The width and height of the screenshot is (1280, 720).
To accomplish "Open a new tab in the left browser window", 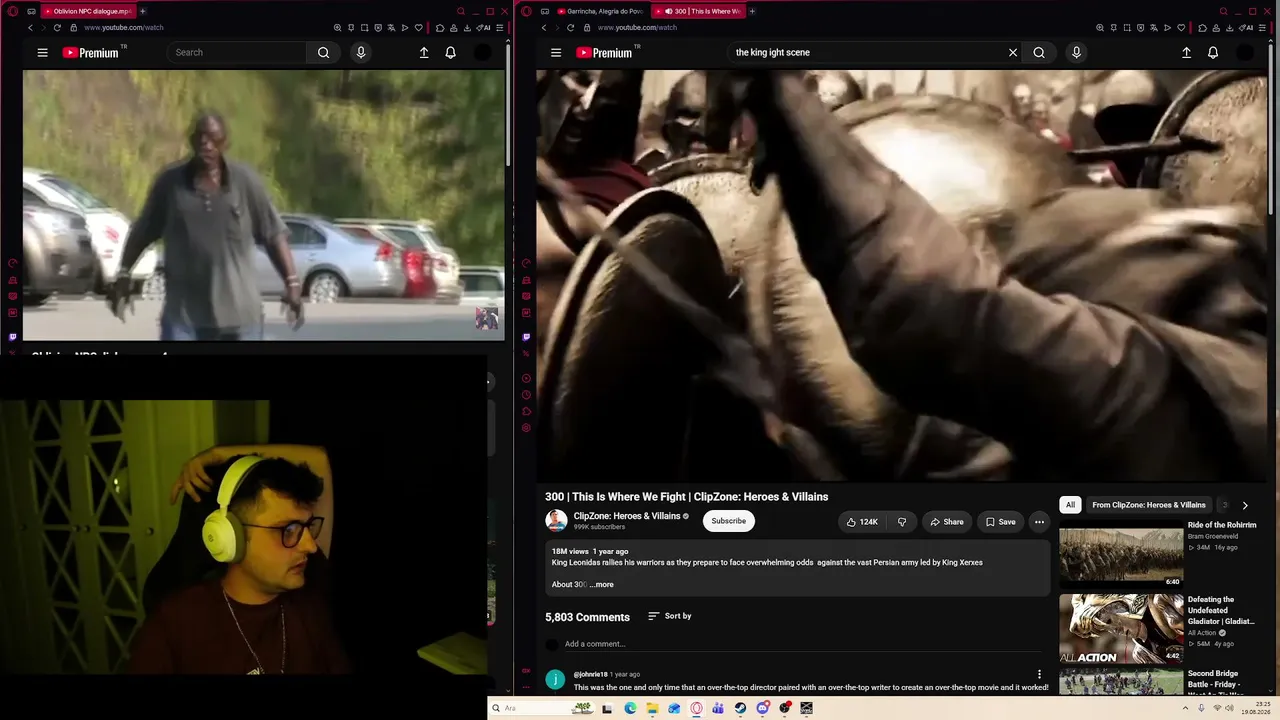I will (142, 11).
